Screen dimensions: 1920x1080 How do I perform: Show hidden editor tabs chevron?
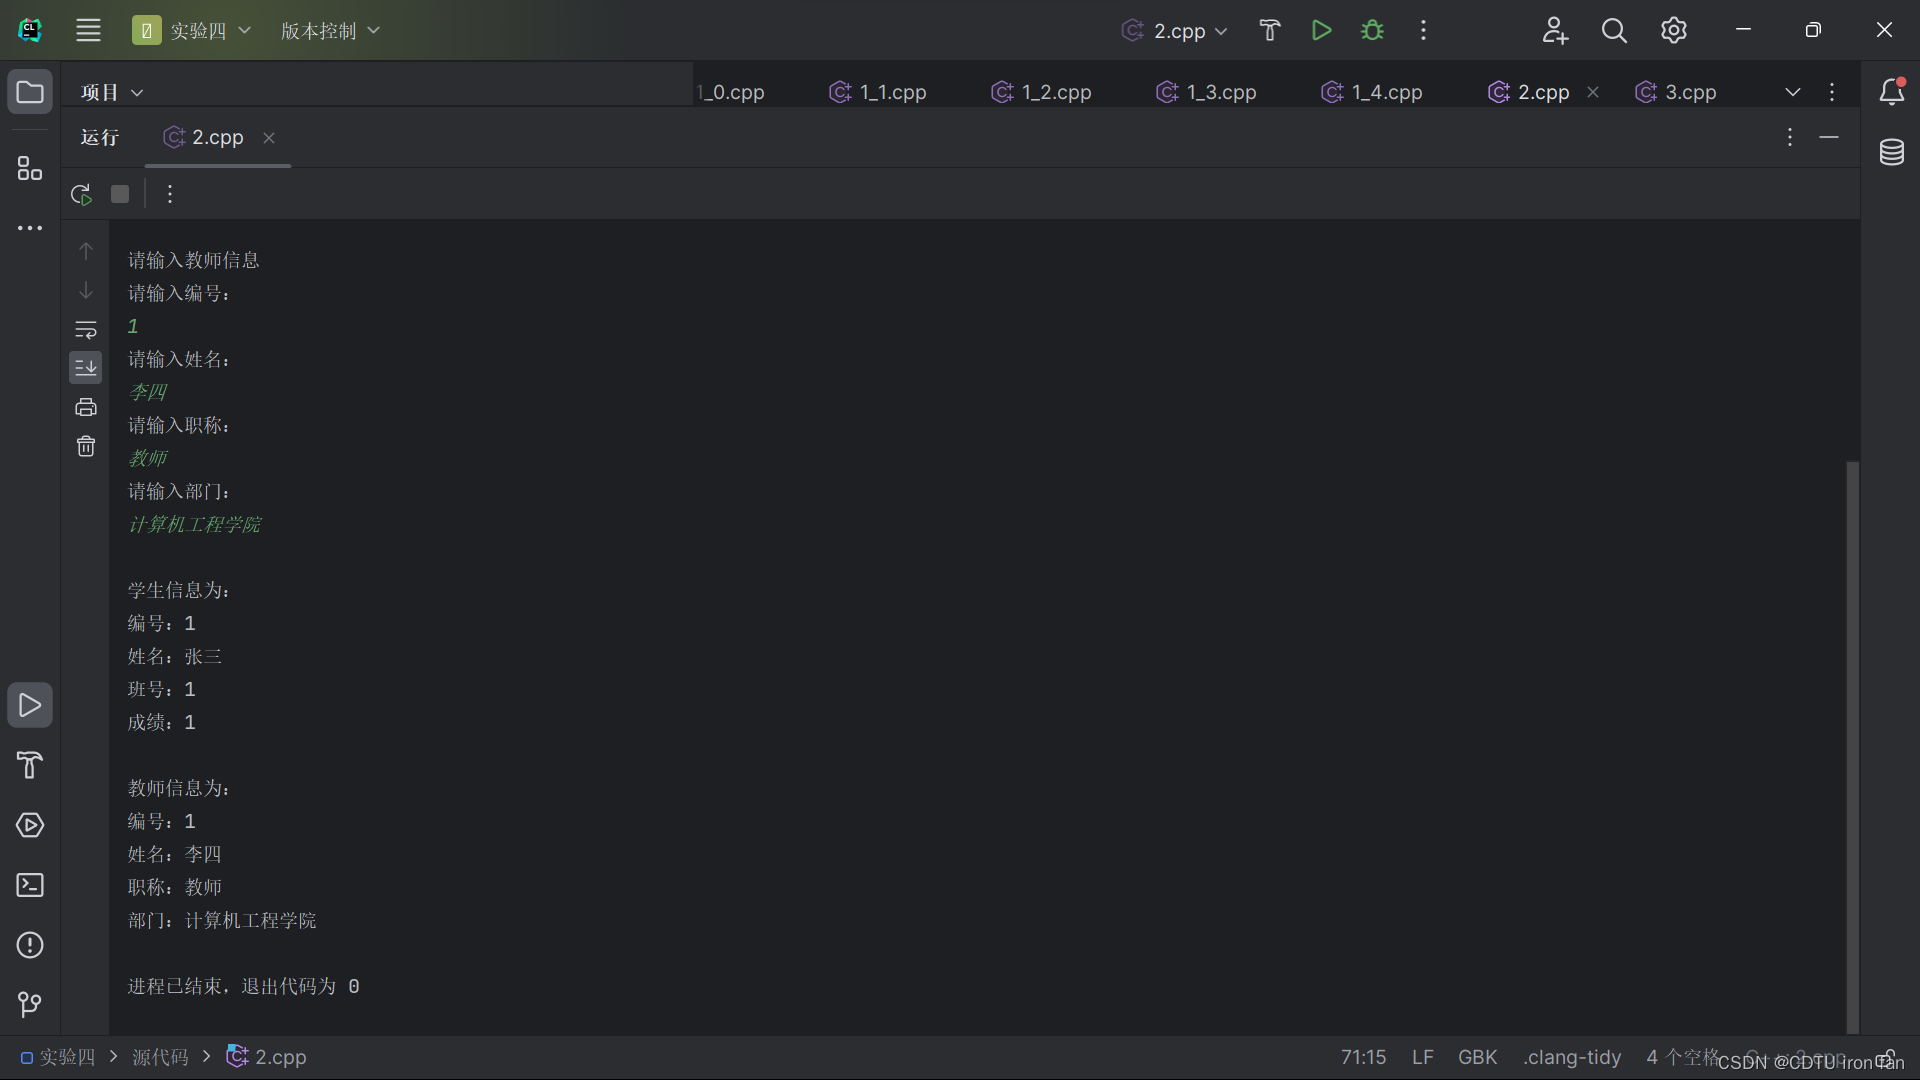point(1792,92)
